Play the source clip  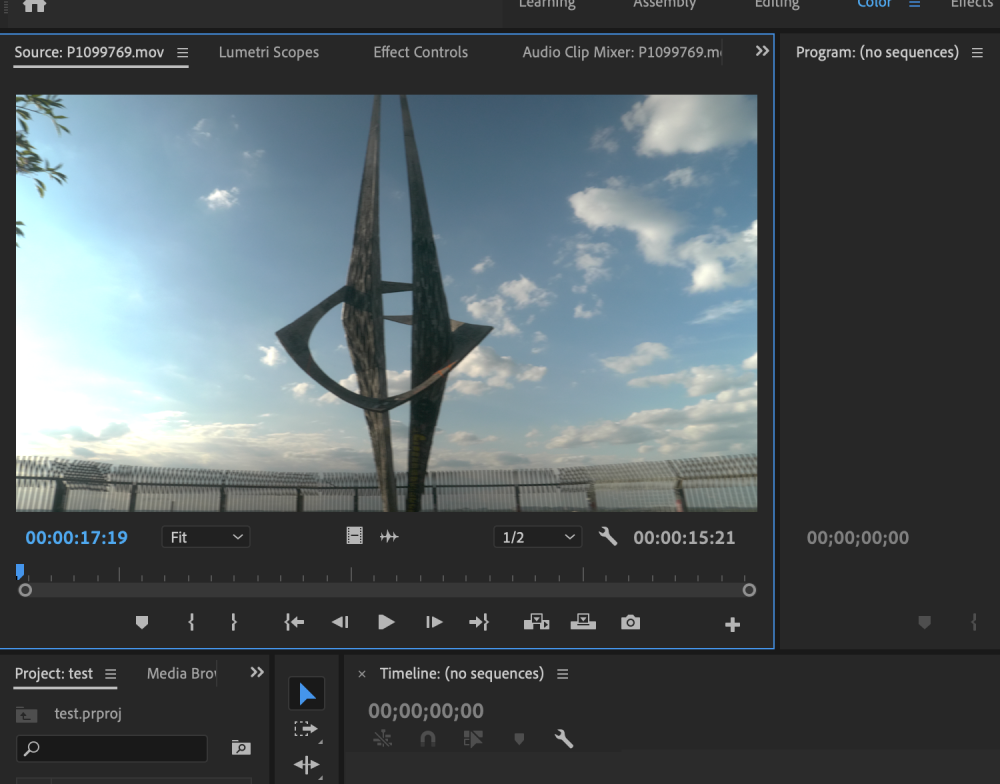pyautogui.click(x=386, y=622)
